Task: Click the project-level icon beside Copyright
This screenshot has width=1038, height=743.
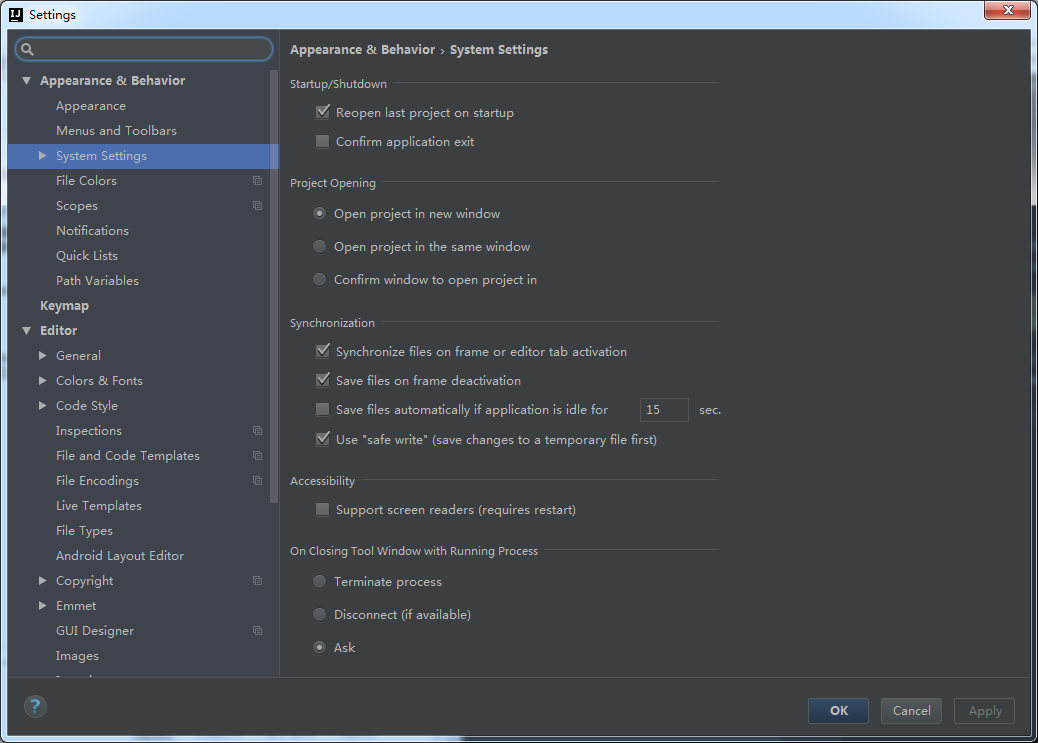Action: click(x=258, y=581)
